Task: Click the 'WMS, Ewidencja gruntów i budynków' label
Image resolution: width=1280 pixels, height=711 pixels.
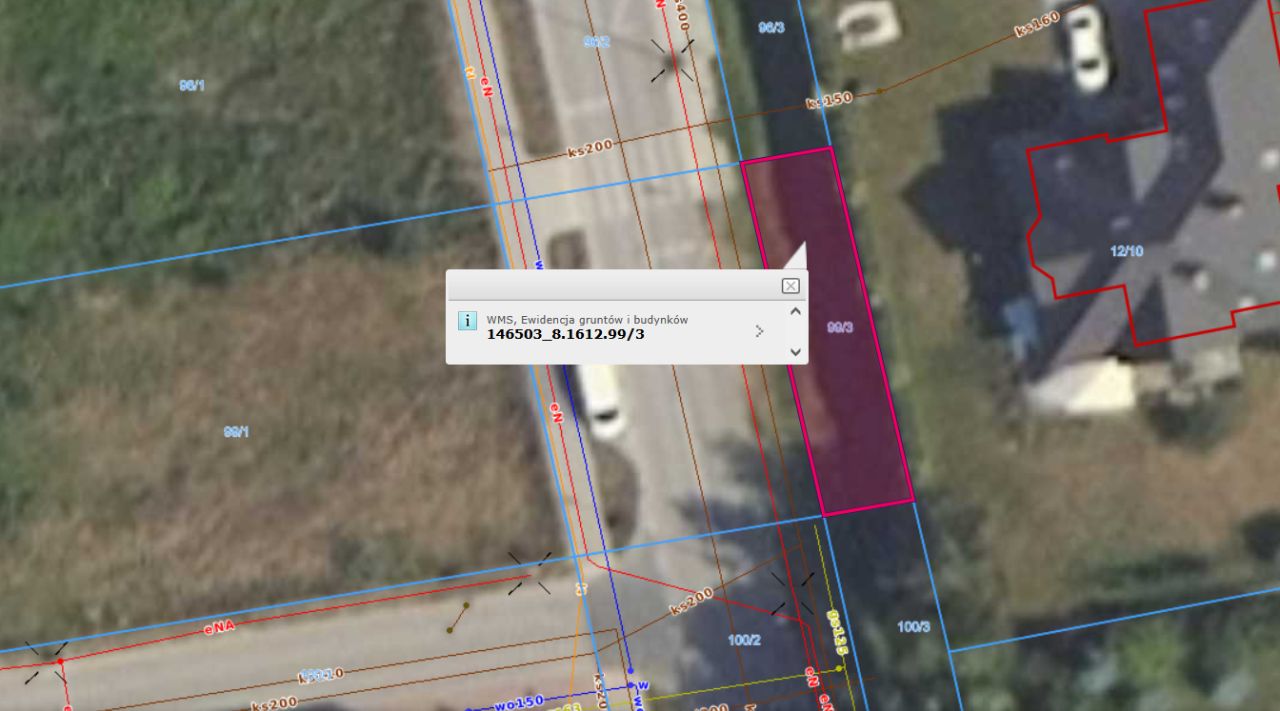Action: click(x=587, y=319)
